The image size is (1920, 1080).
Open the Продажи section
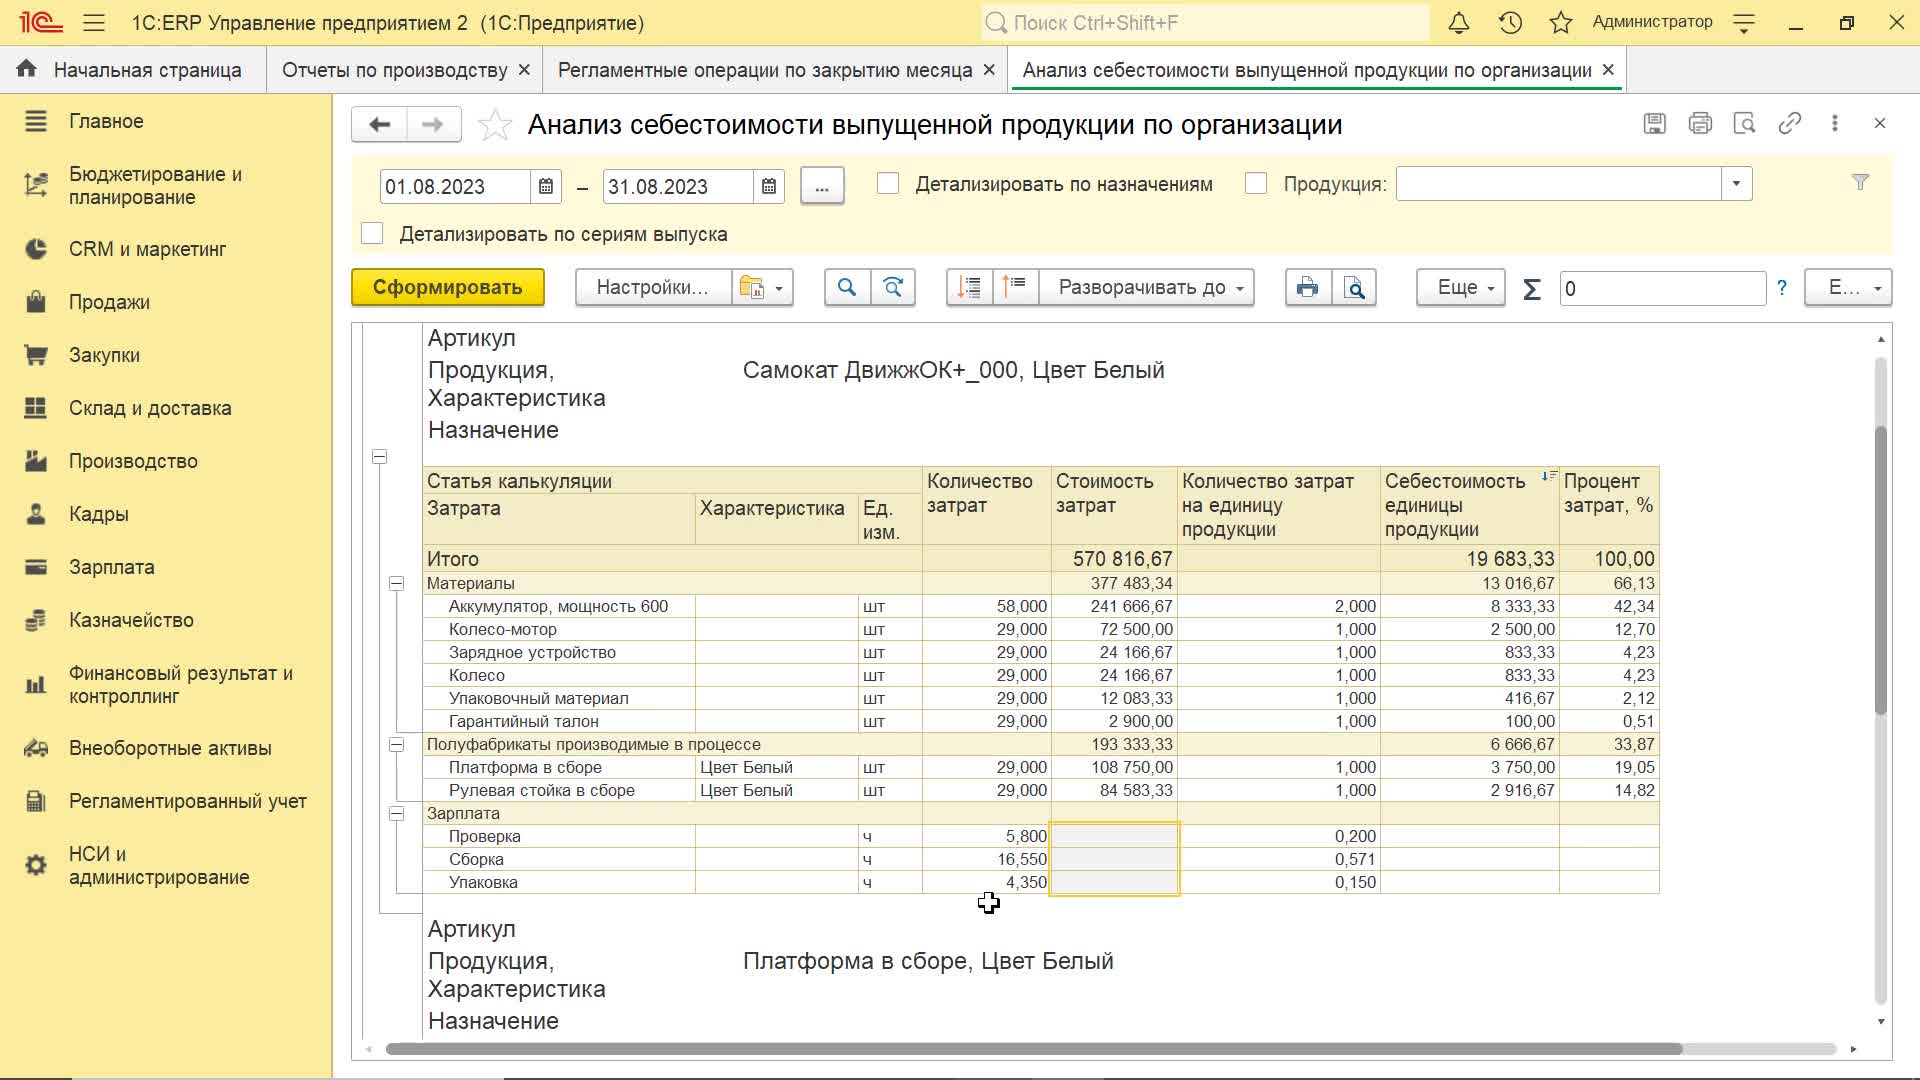[x=109, y=302]
